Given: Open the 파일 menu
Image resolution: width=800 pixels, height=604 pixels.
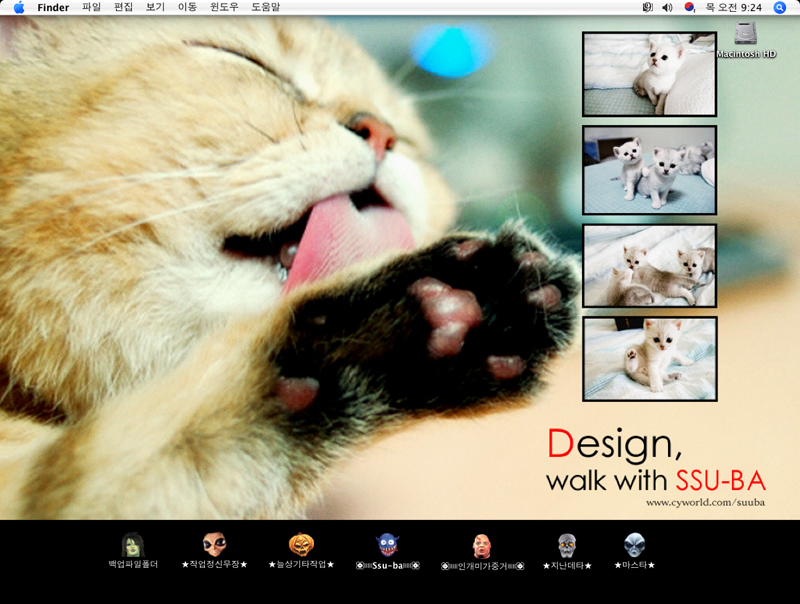Looking at the screenshot, I should tap(92, 7).
